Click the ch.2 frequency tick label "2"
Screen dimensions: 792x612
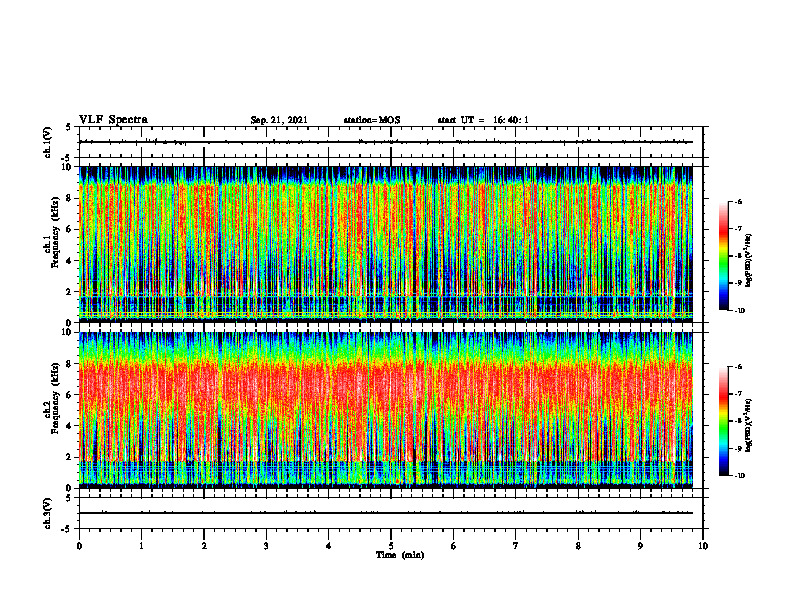coord(70,457)
